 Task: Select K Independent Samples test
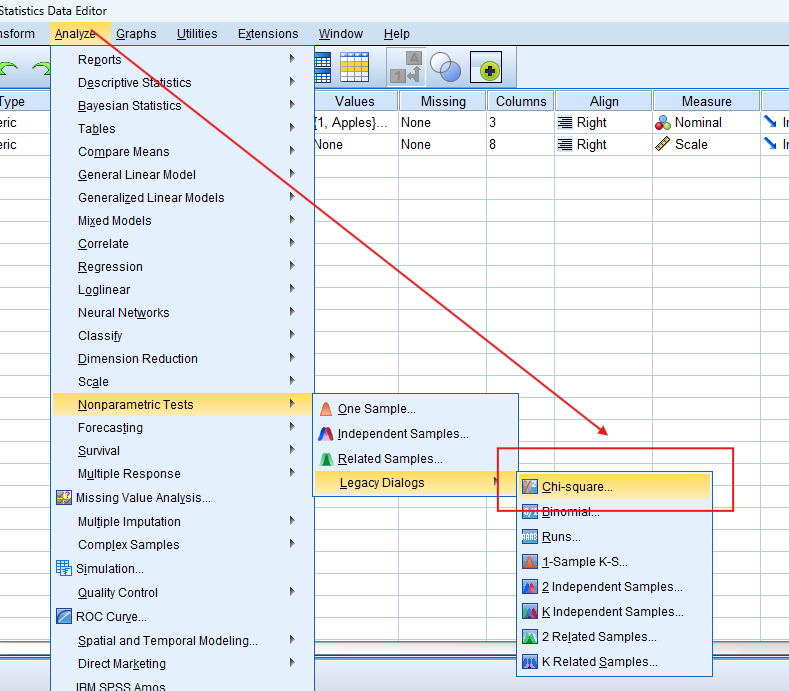(x=612, y=612)
